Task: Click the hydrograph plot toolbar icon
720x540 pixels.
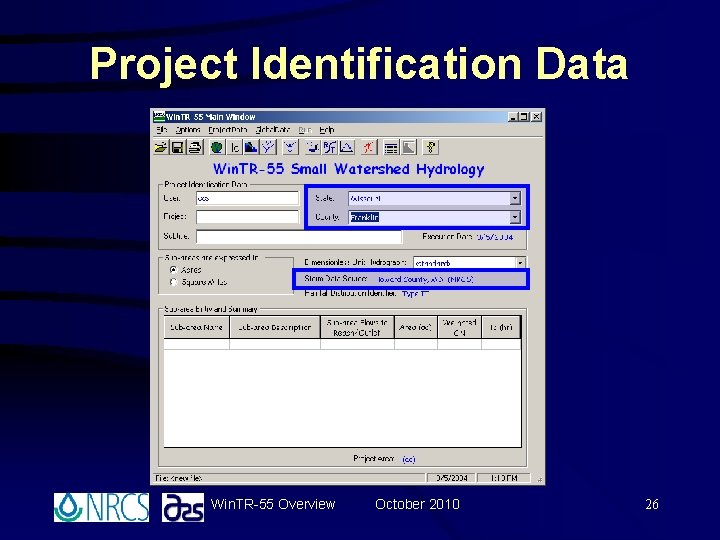Action: tap(346, 147)
